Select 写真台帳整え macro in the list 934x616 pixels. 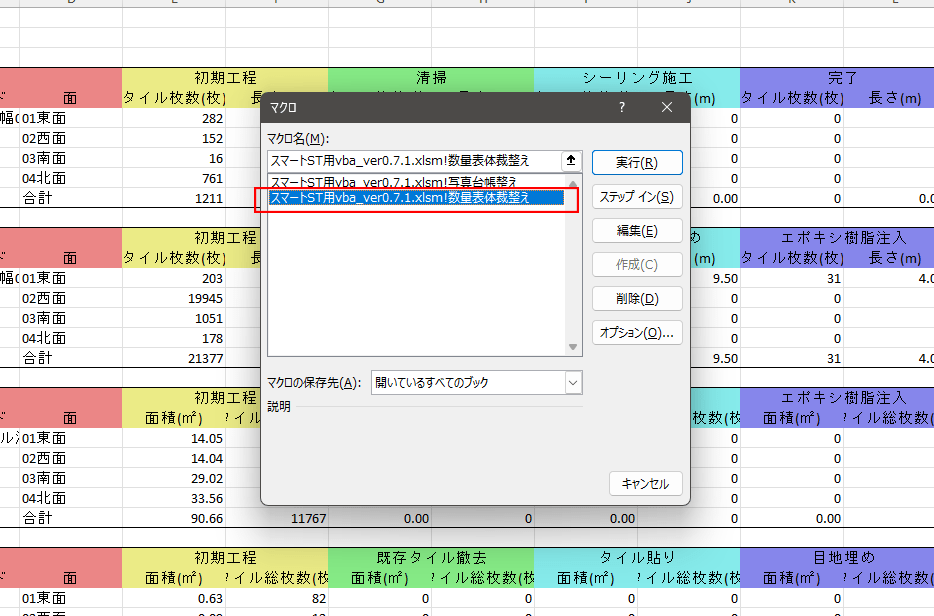point(393,182)
